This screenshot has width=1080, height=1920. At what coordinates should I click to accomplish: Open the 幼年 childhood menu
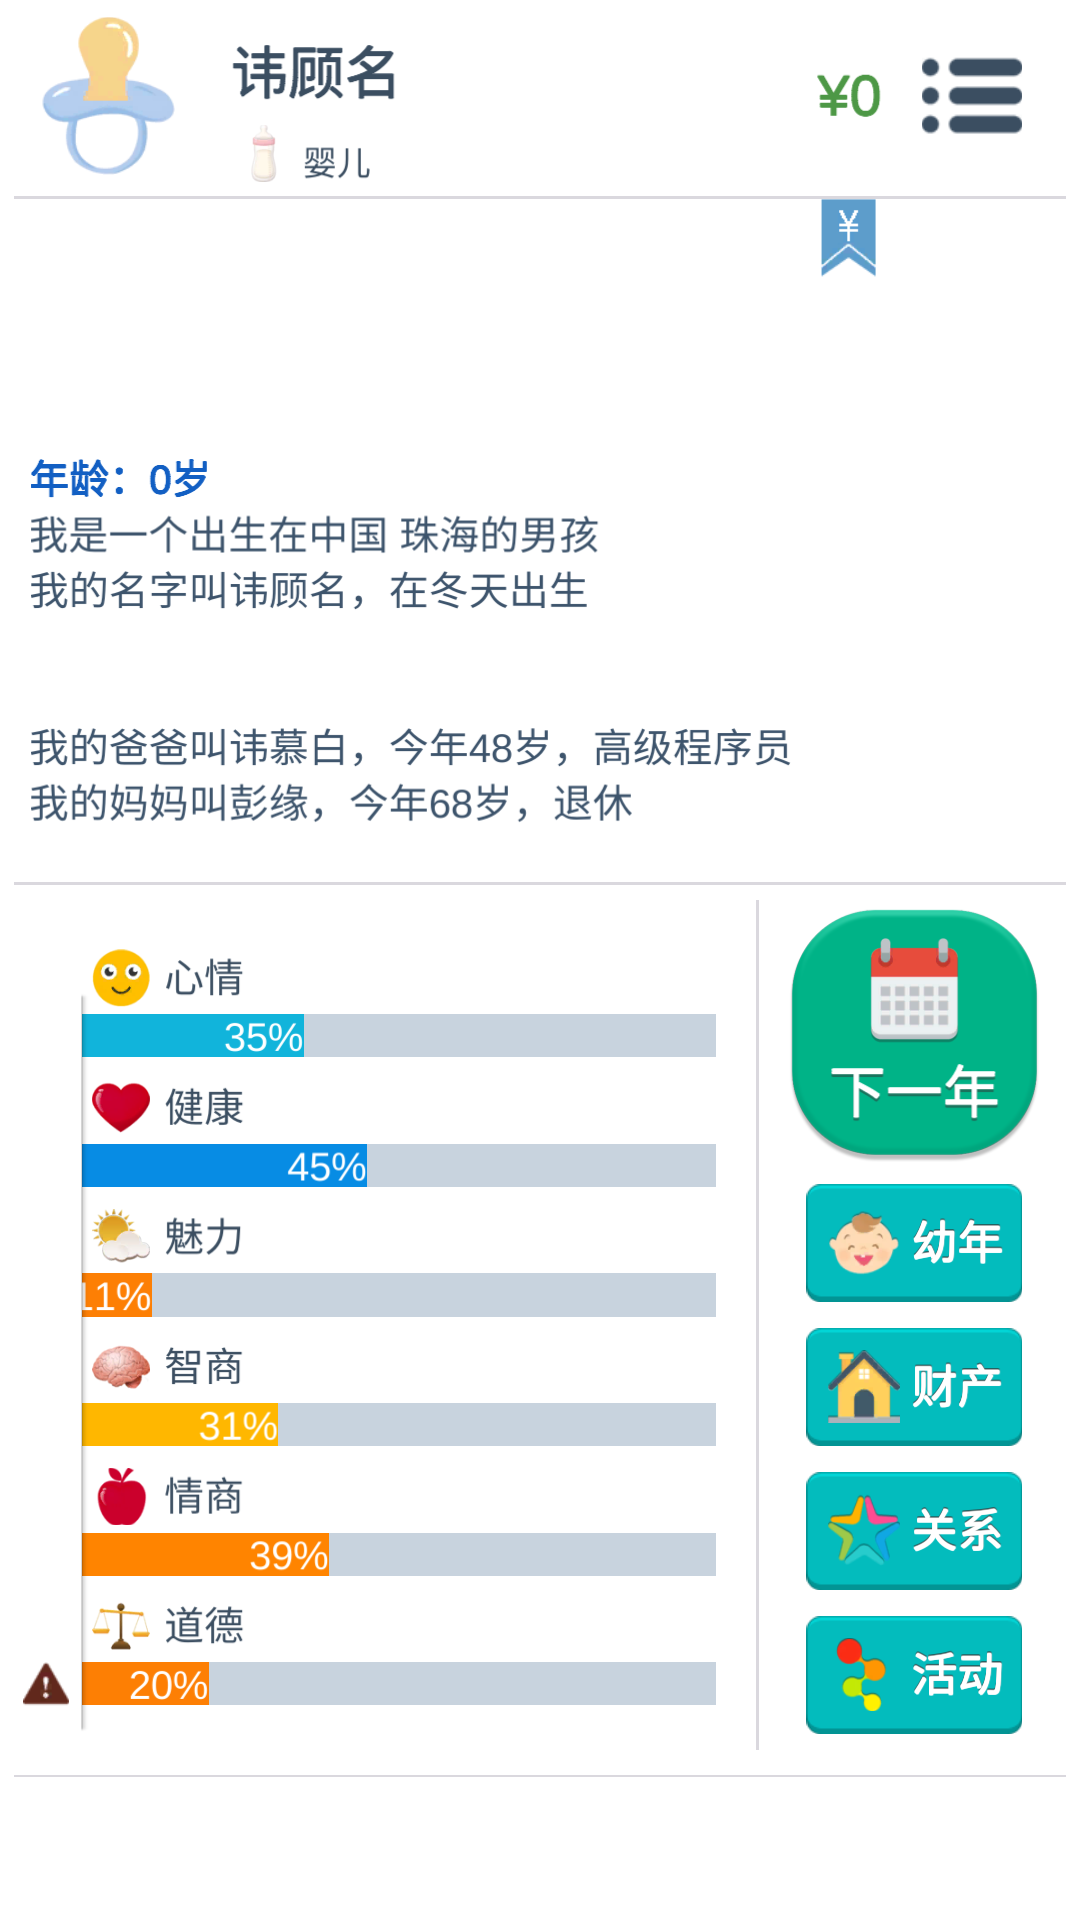tap(914, 1243)
